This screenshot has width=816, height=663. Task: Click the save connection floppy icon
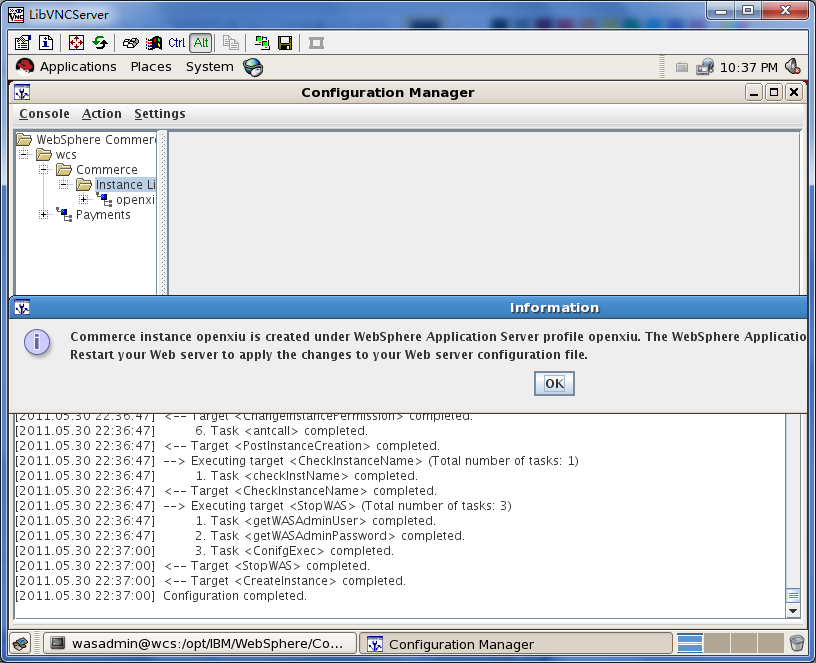click(x=285, y=43)
